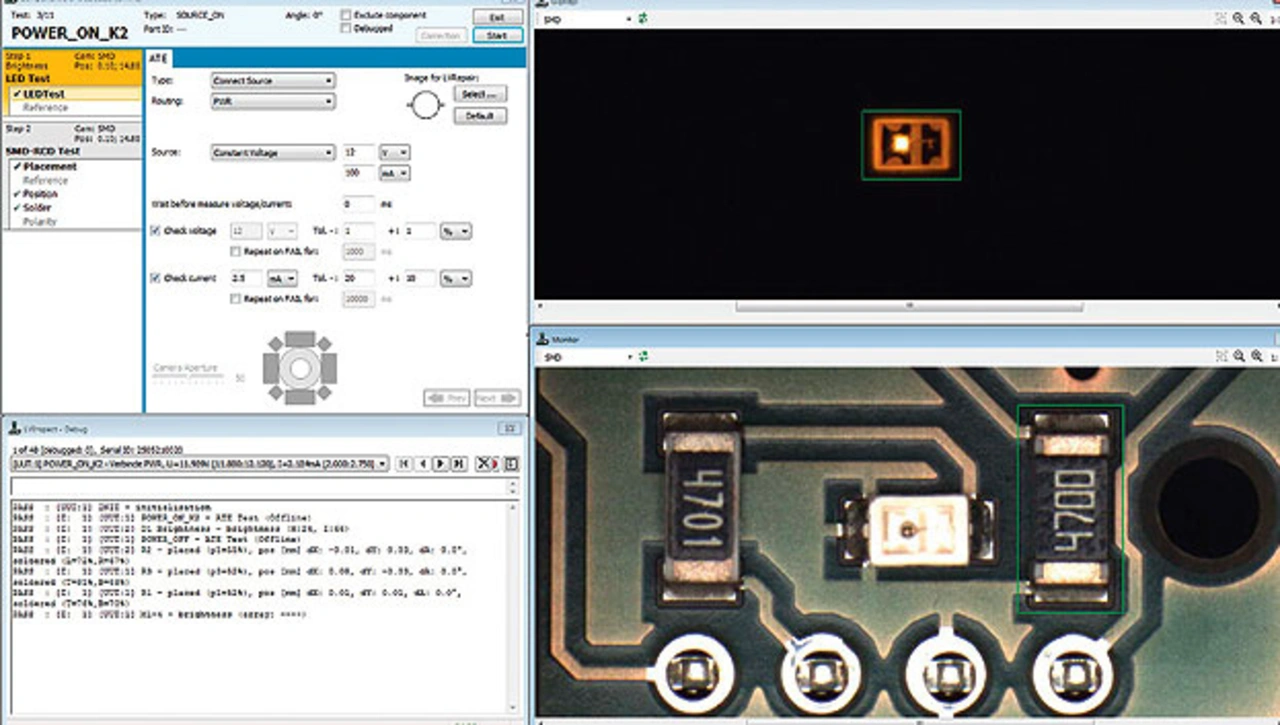Image resolution: width=1280 pixels, height=725 pixels.
Task: Select Placement in SMD-RCD Test step
Action: click(x=50, y=167)
